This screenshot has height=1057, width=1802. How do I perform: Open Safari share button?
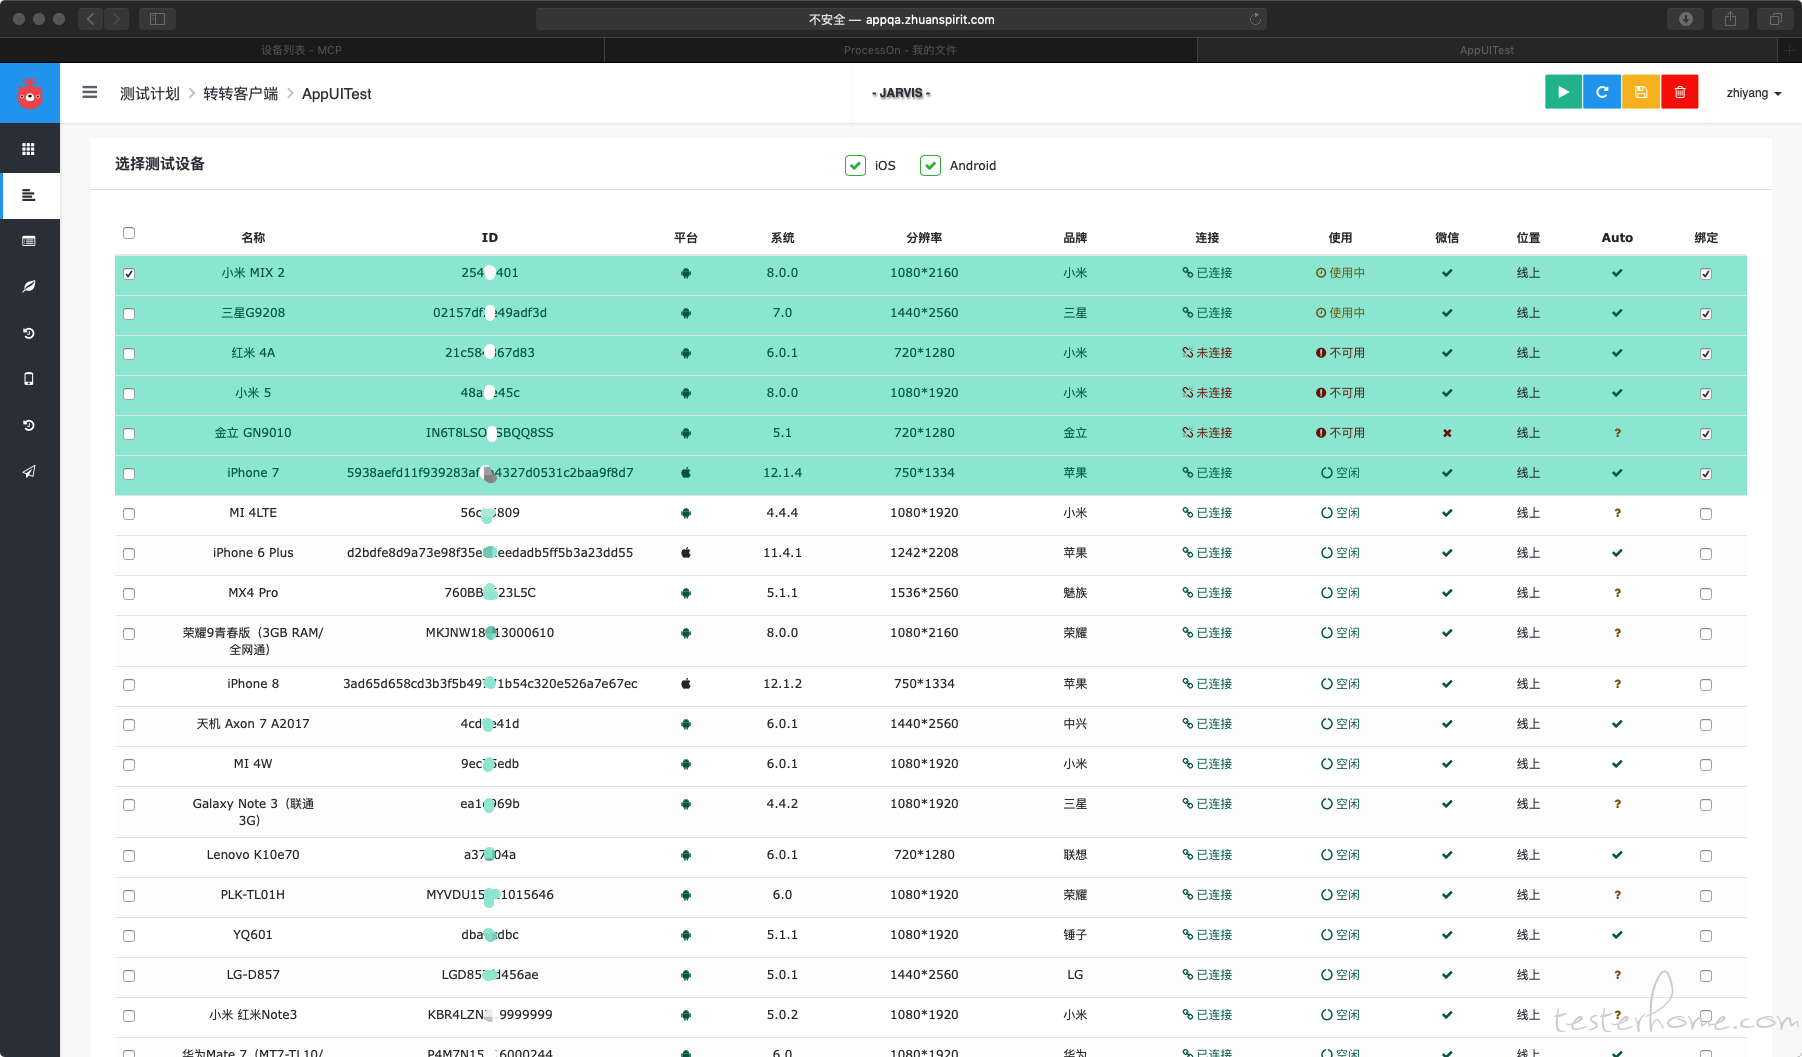coord(1730,19)
